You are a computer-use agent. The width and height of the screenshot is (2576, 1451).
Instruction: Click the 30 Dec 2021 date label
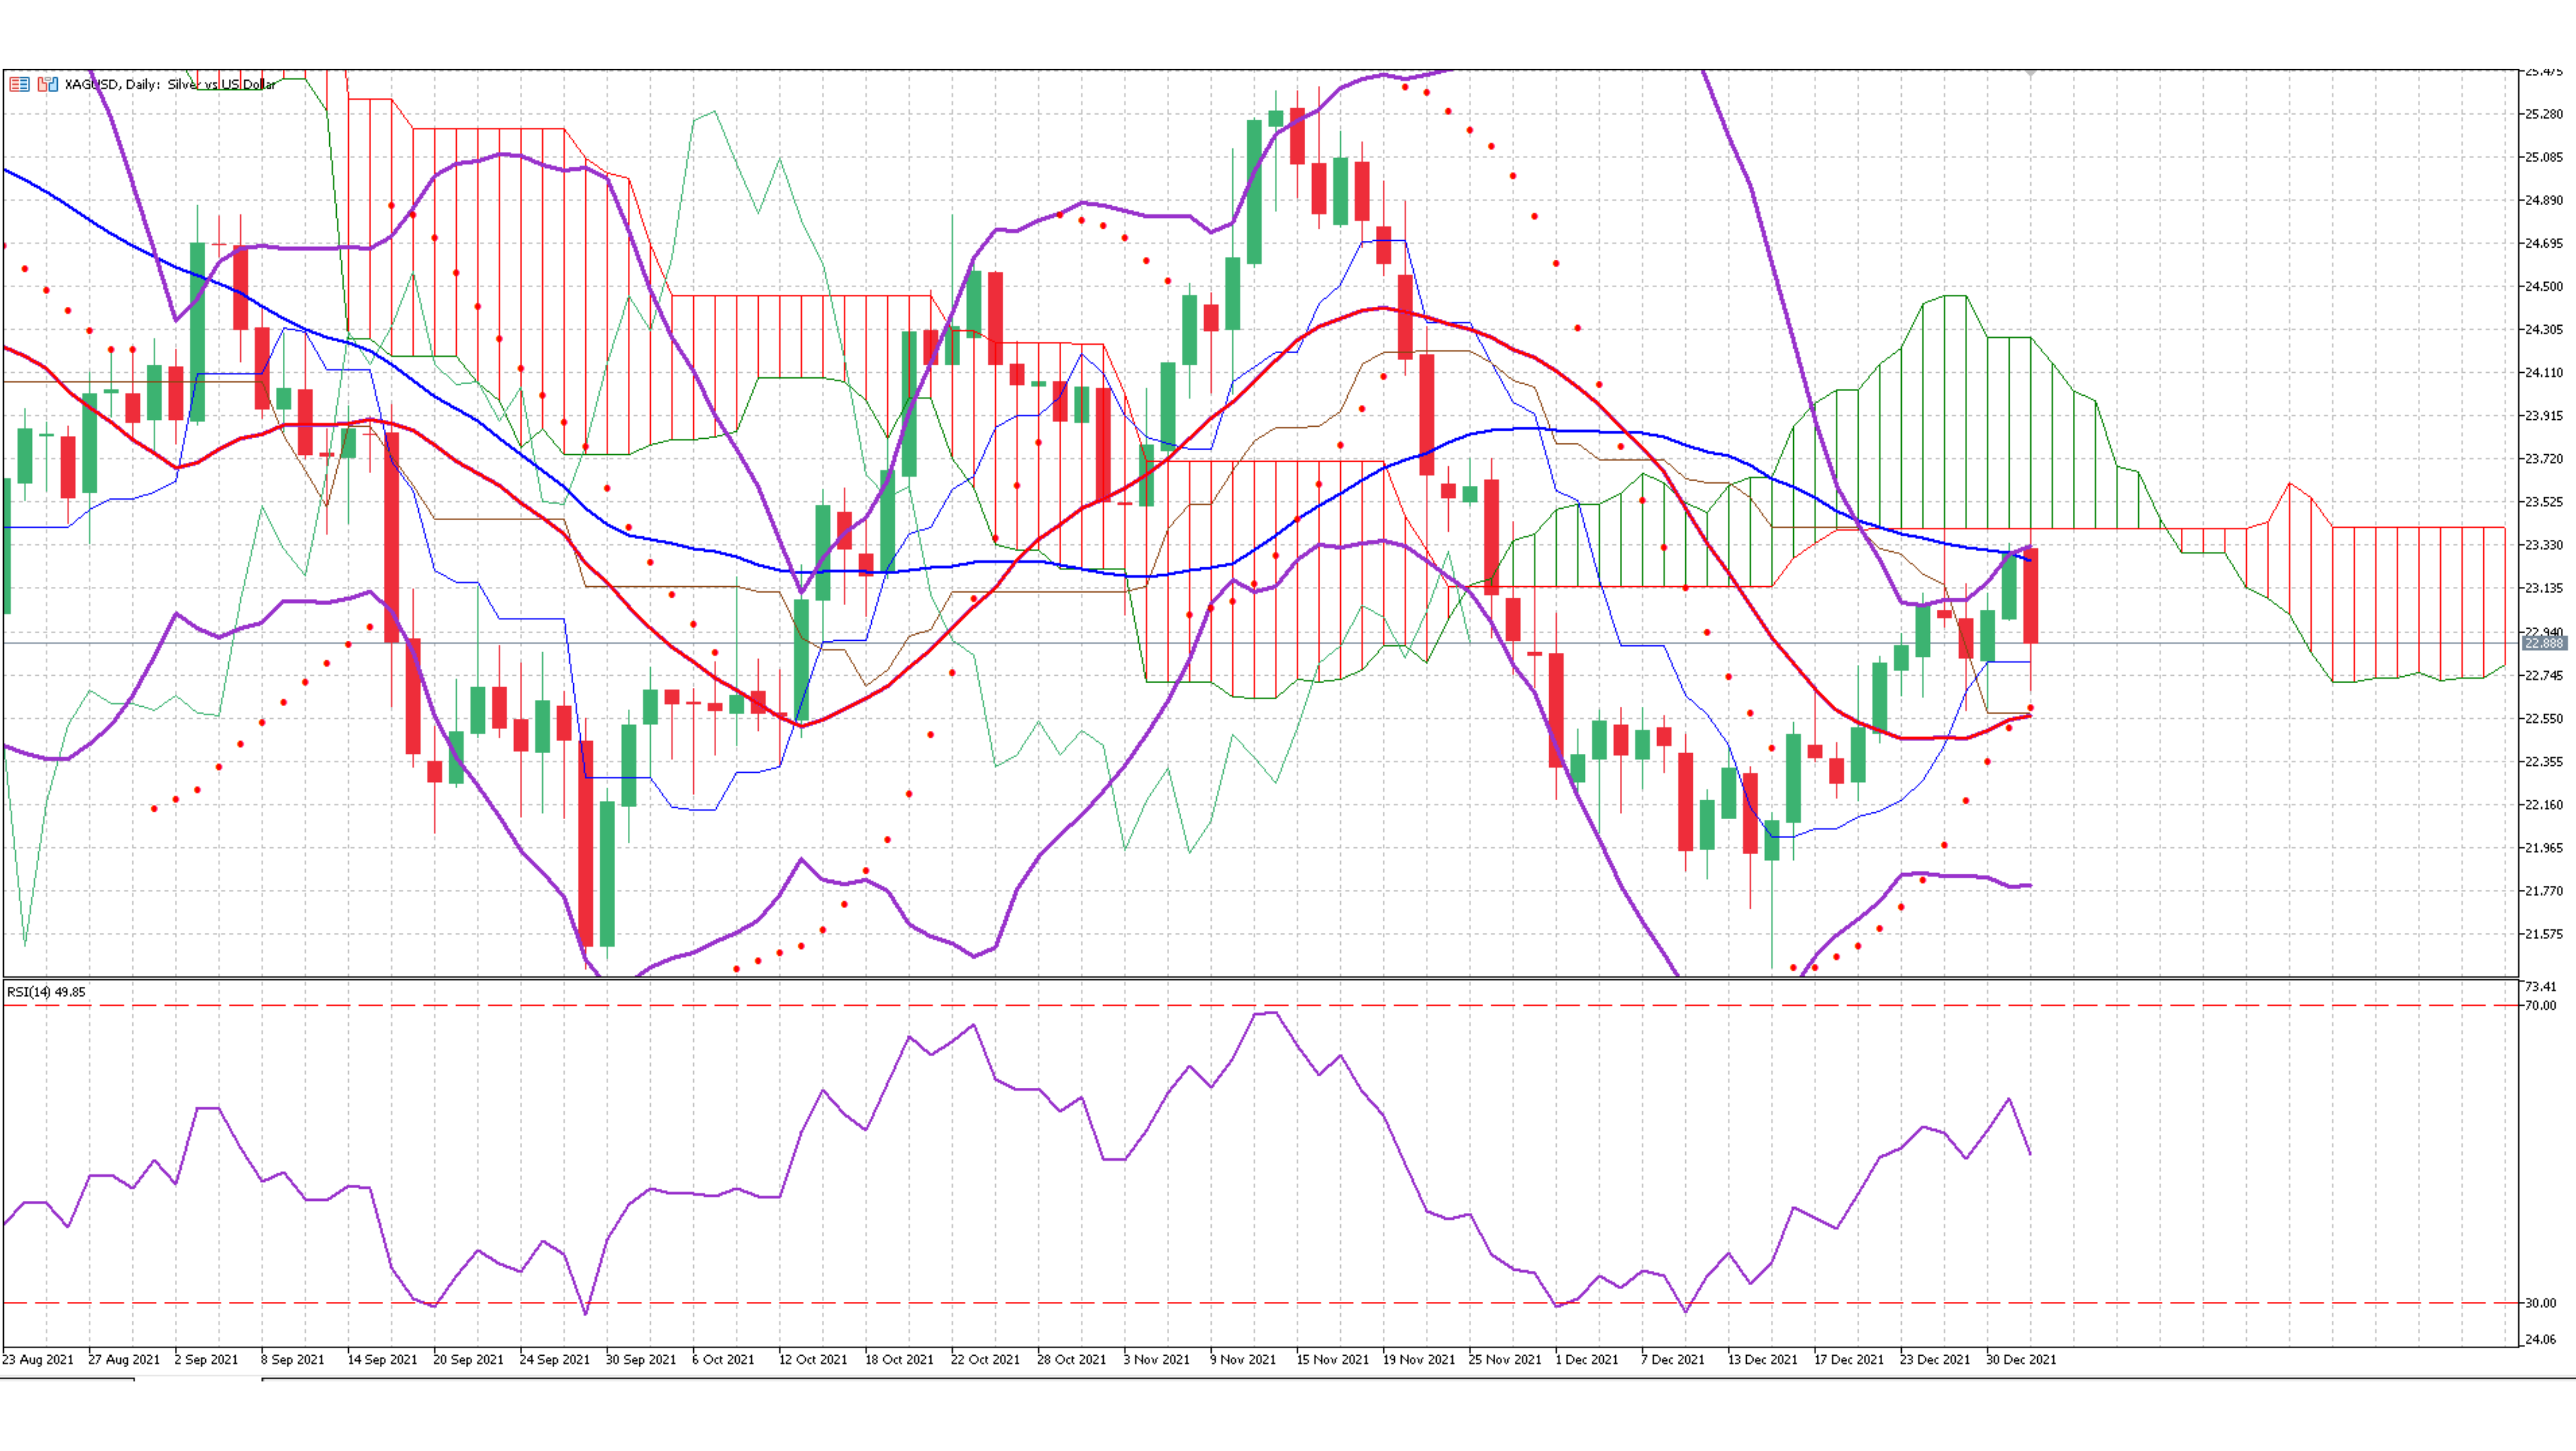pyautogui.click(x=2021, y=1360)
